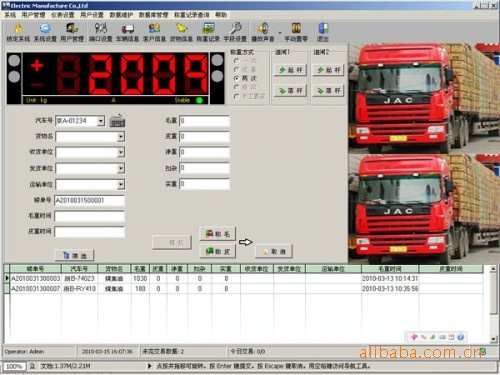
Task: Click the cancel (取消) button
Action: tap(274, 252)
